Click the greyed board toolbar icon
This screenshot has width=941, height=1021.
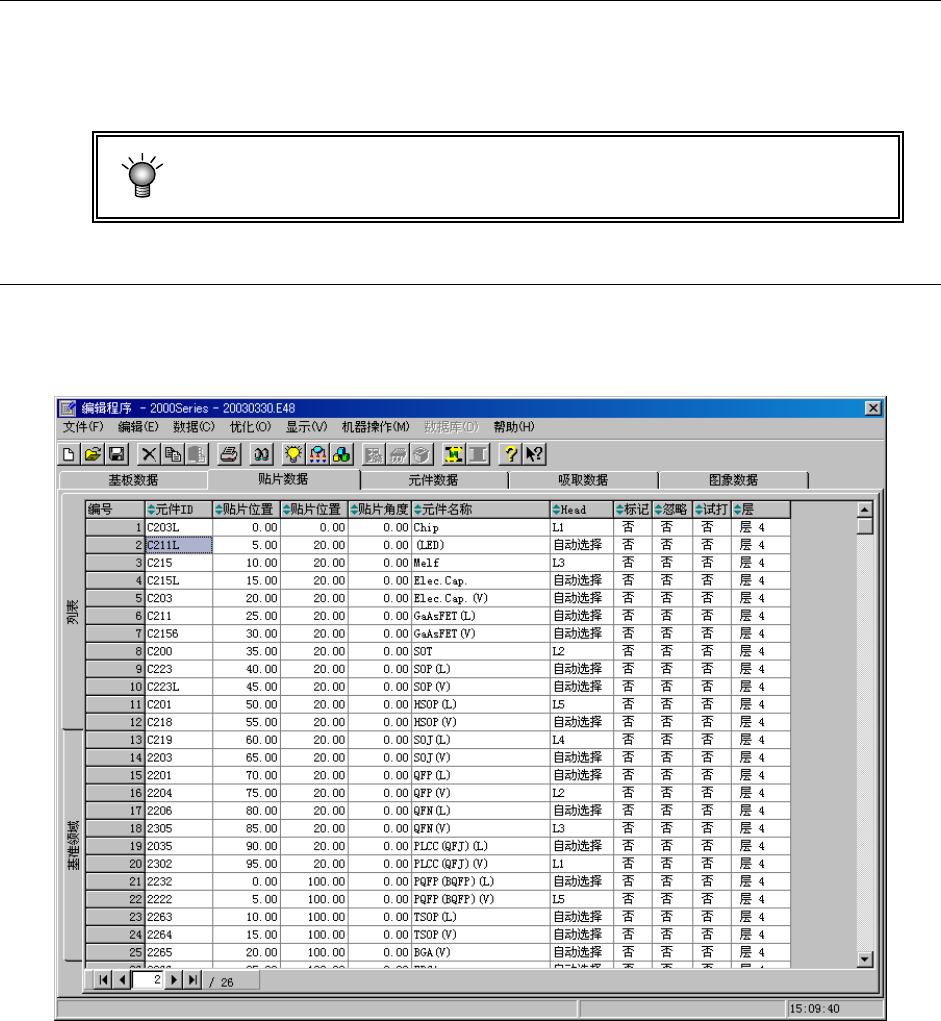click(x=374, y=454)
